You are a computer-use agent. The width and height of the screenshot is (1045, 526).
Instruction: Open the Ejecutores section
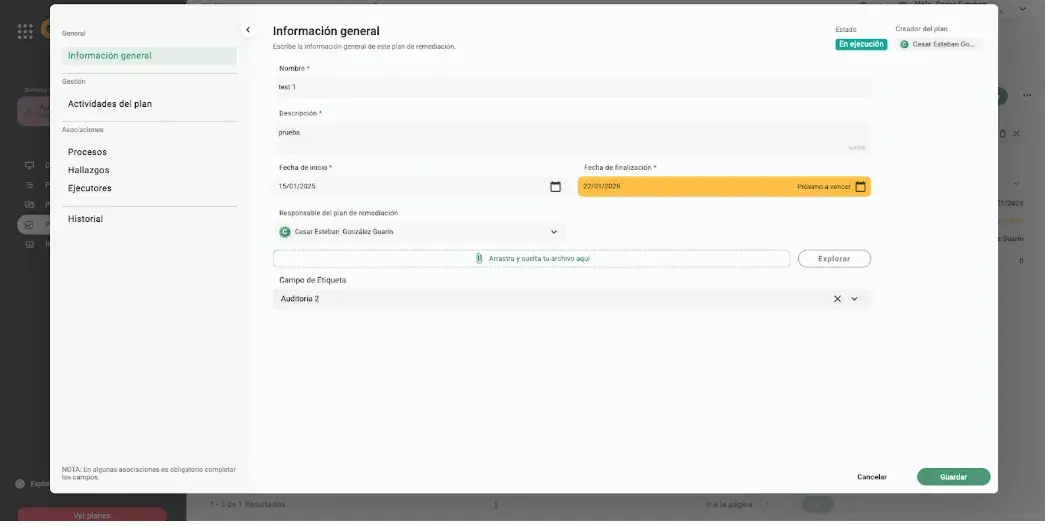(89, 188)
